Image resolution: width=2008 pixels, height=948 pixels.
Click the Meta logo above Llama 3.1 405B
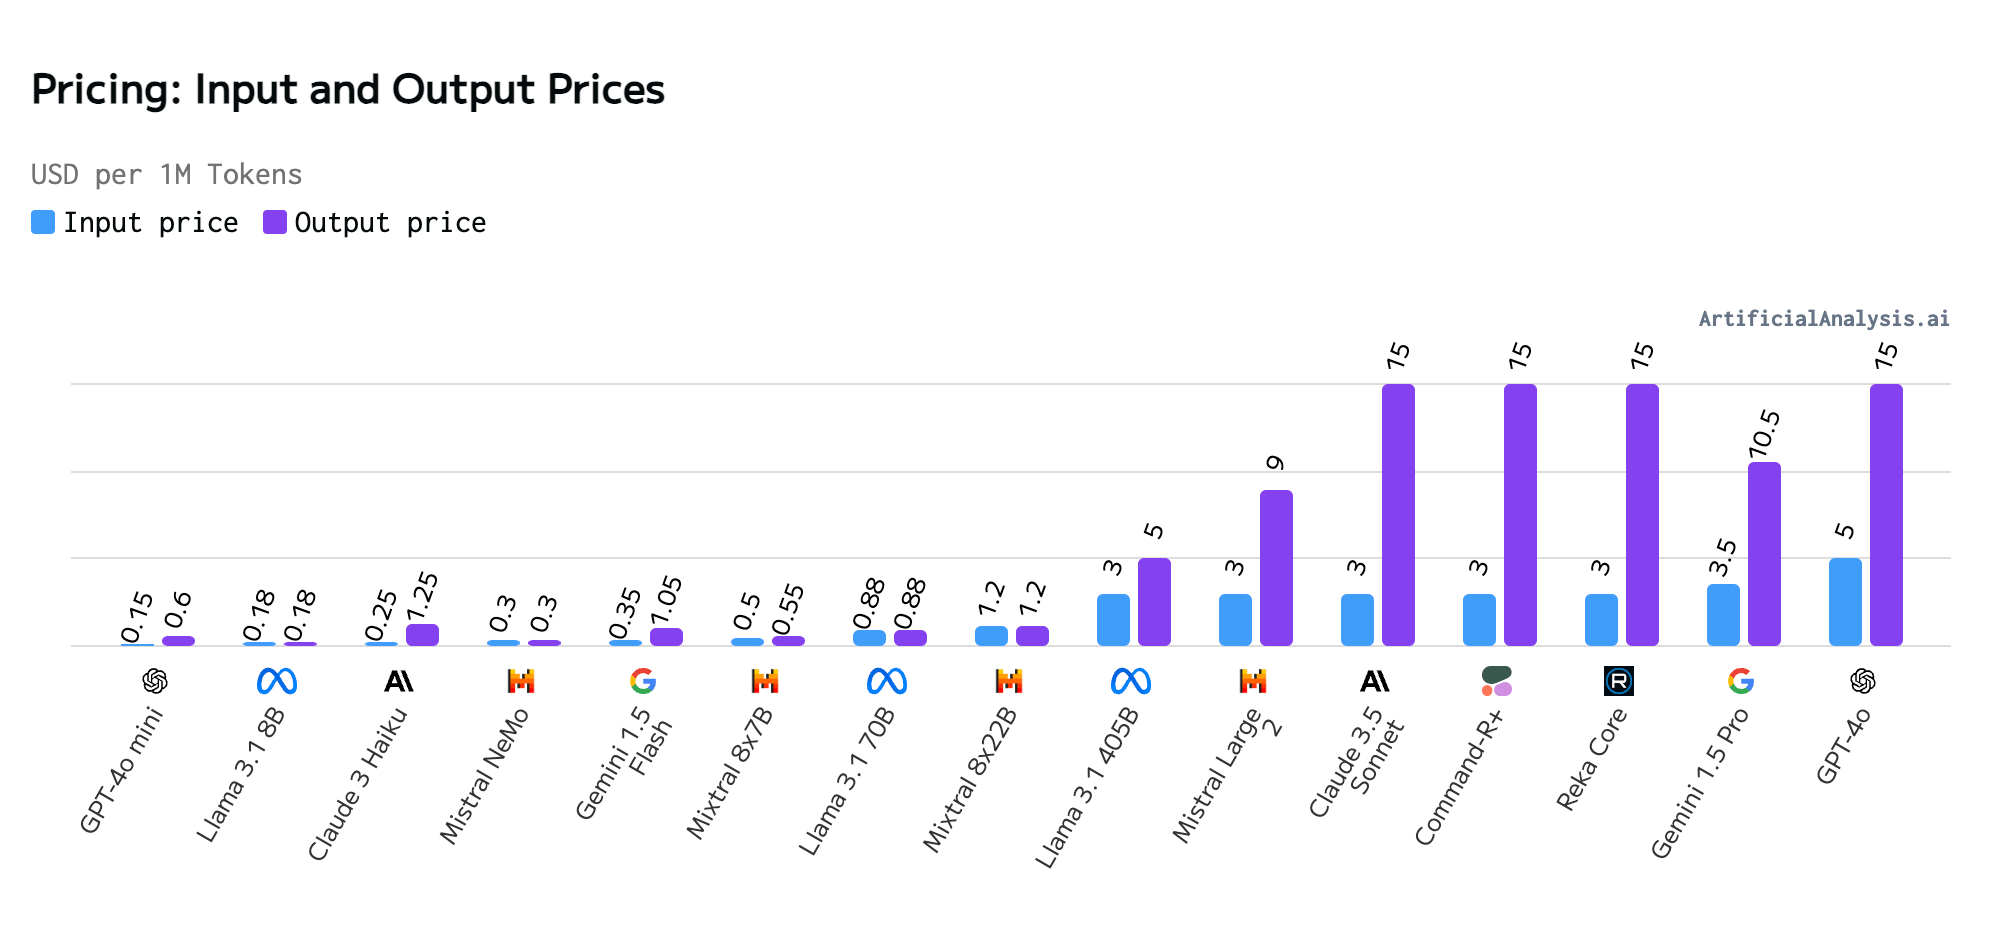point(1131,681)
